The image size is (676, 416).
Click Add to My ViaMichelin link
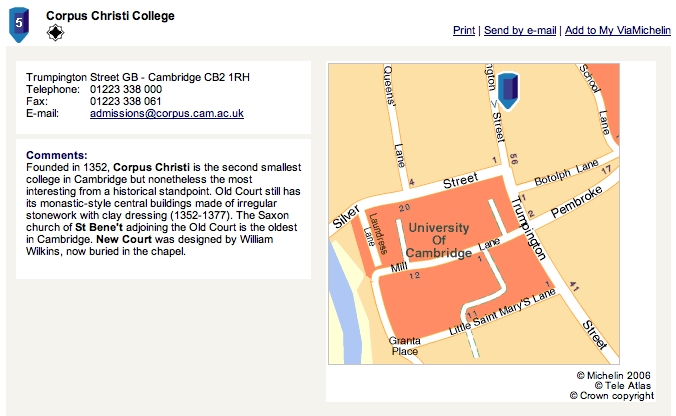click(618, 30)
